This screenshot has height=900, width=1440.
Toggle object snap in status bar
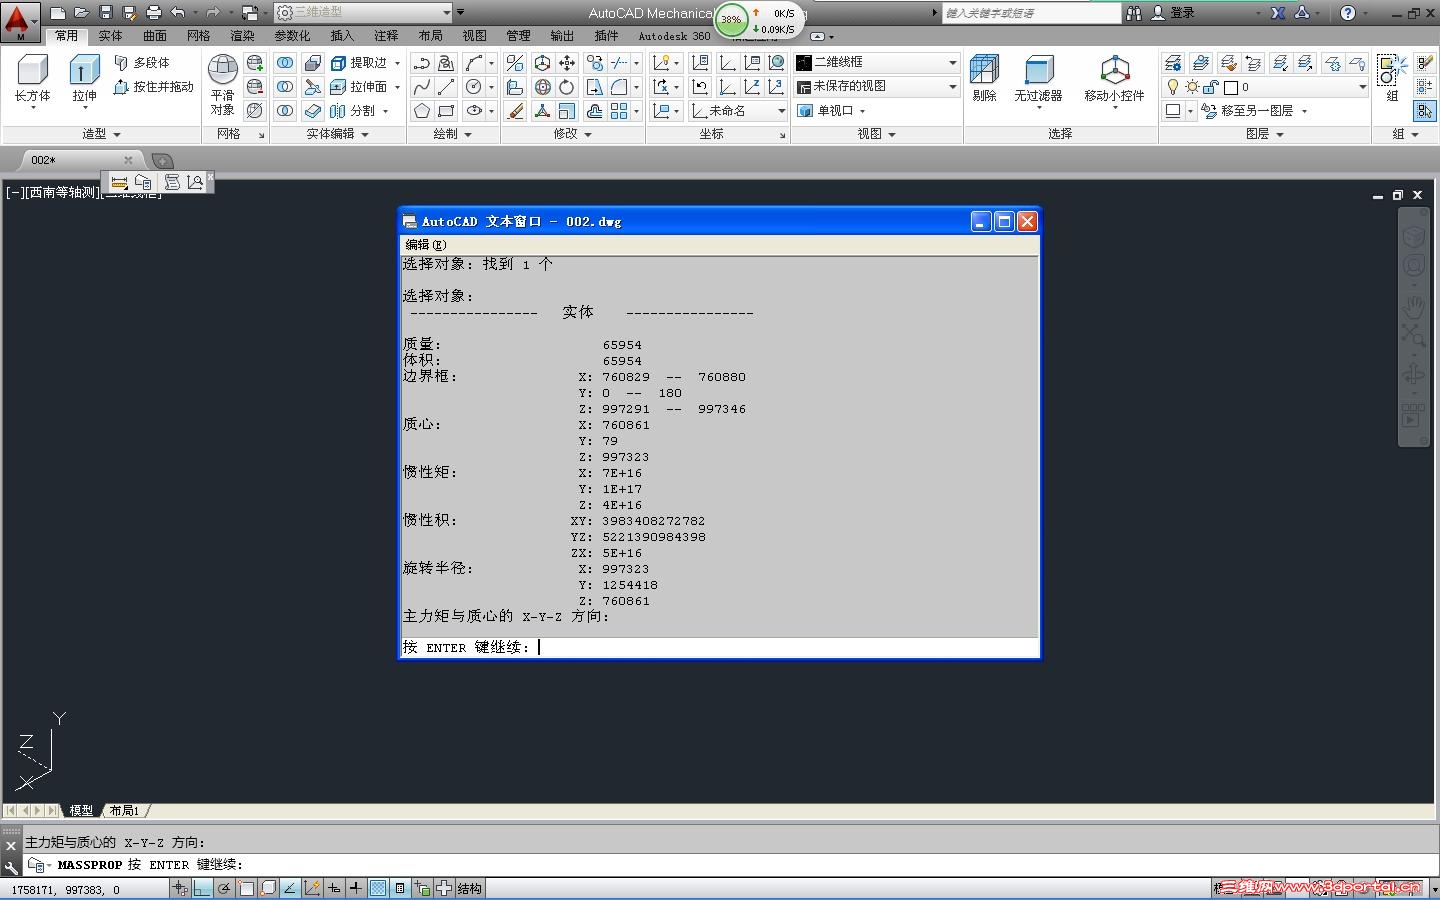(x=247, y=888)
